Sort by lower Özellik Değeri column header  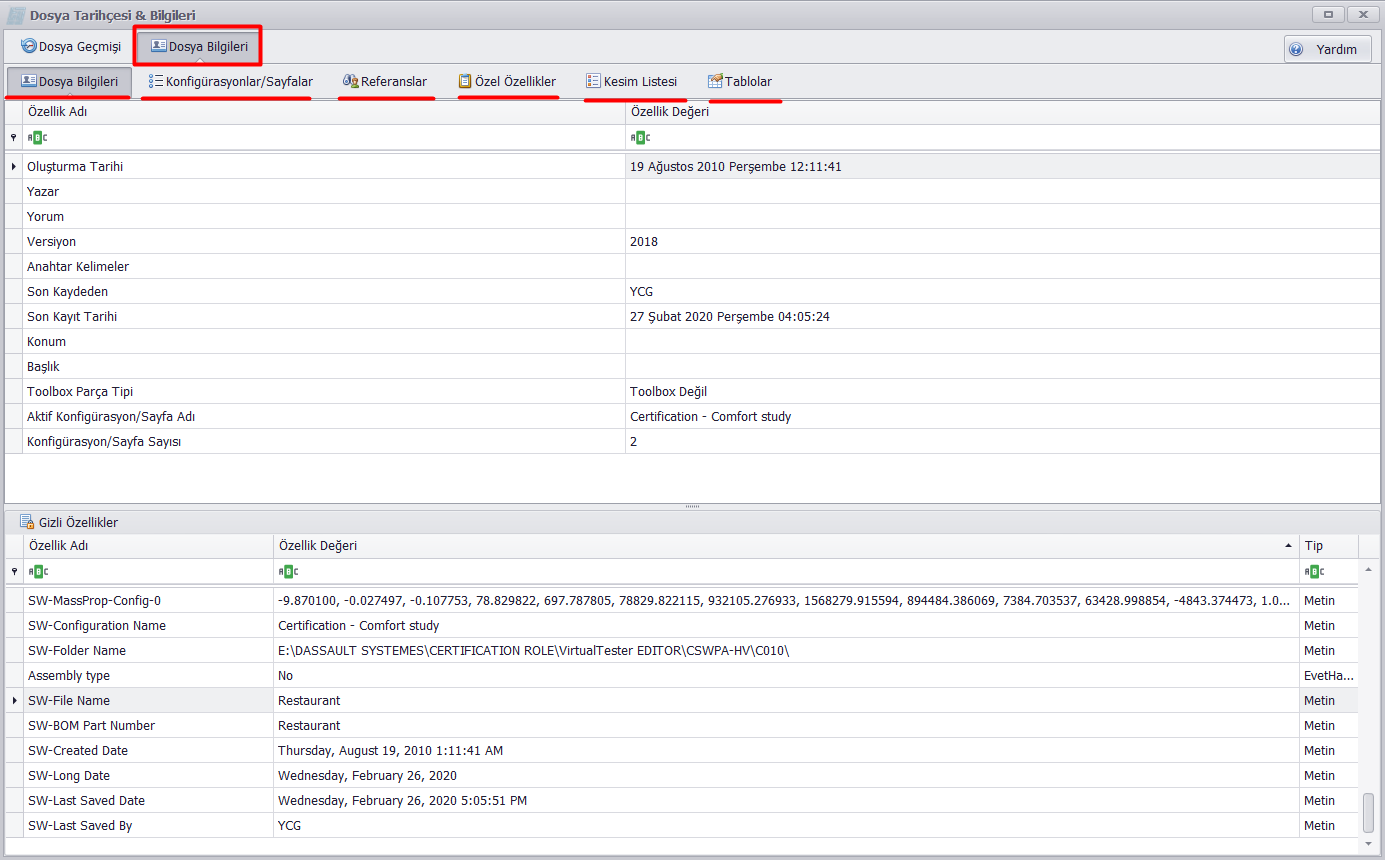pyautogui.click(x=786, y=546)
